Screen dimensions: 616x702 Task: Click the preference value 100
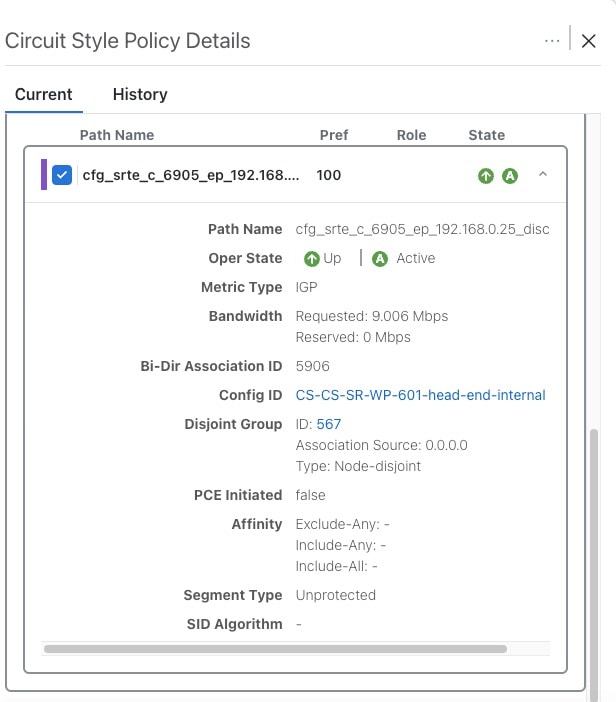pyautogui.click(x=329, y=175)
